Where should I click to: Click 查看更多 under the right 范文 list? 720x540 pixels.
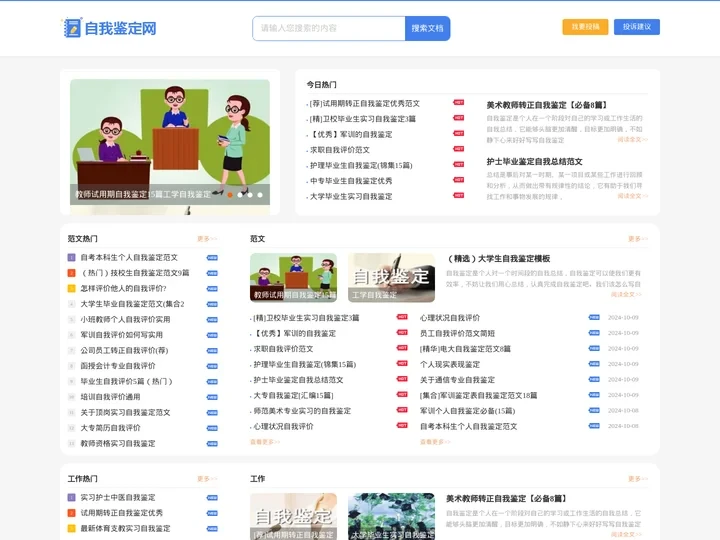tap(435, 442)
